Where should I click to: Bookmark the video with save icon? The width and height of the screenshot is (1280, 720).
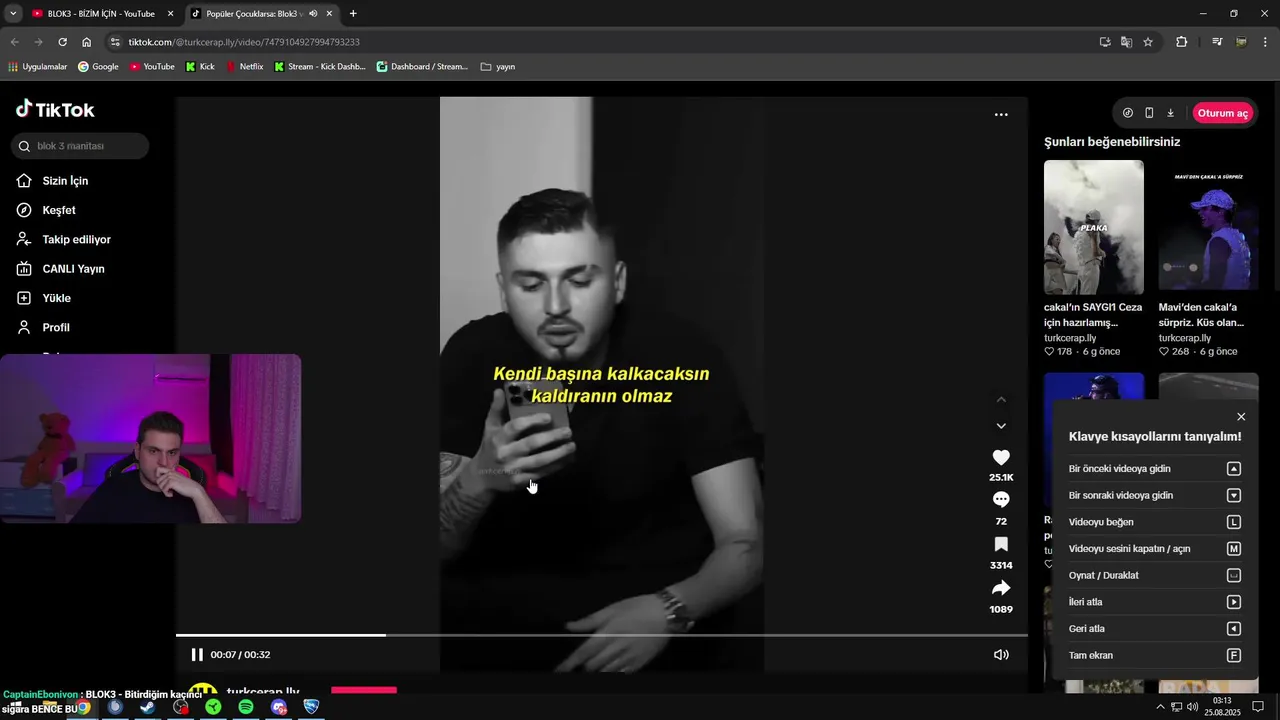(1001, 544)
